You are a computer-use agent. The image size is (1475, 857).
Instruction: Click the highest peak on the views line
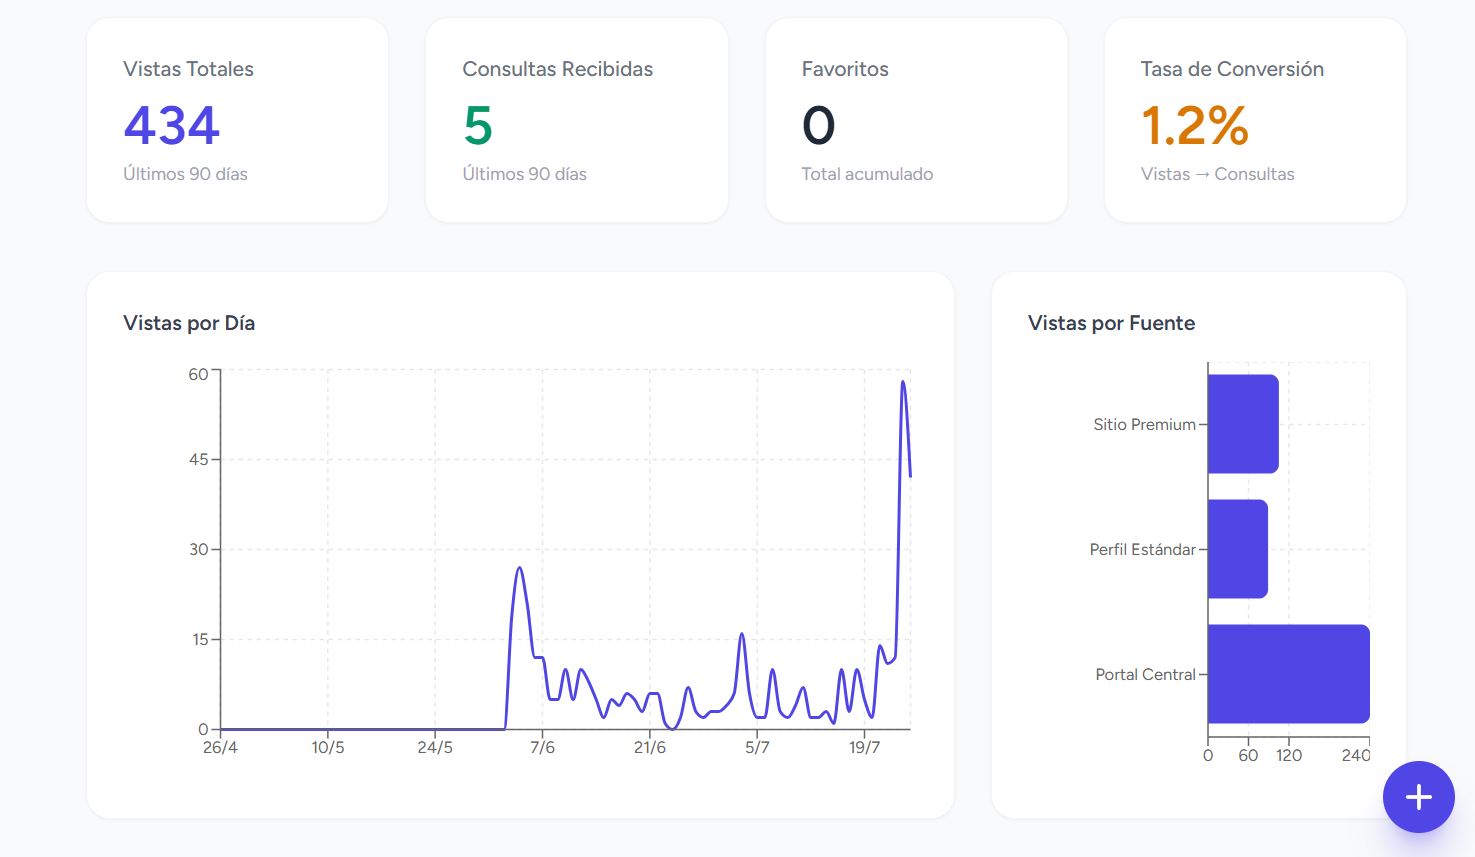click(x=903, y=382)
